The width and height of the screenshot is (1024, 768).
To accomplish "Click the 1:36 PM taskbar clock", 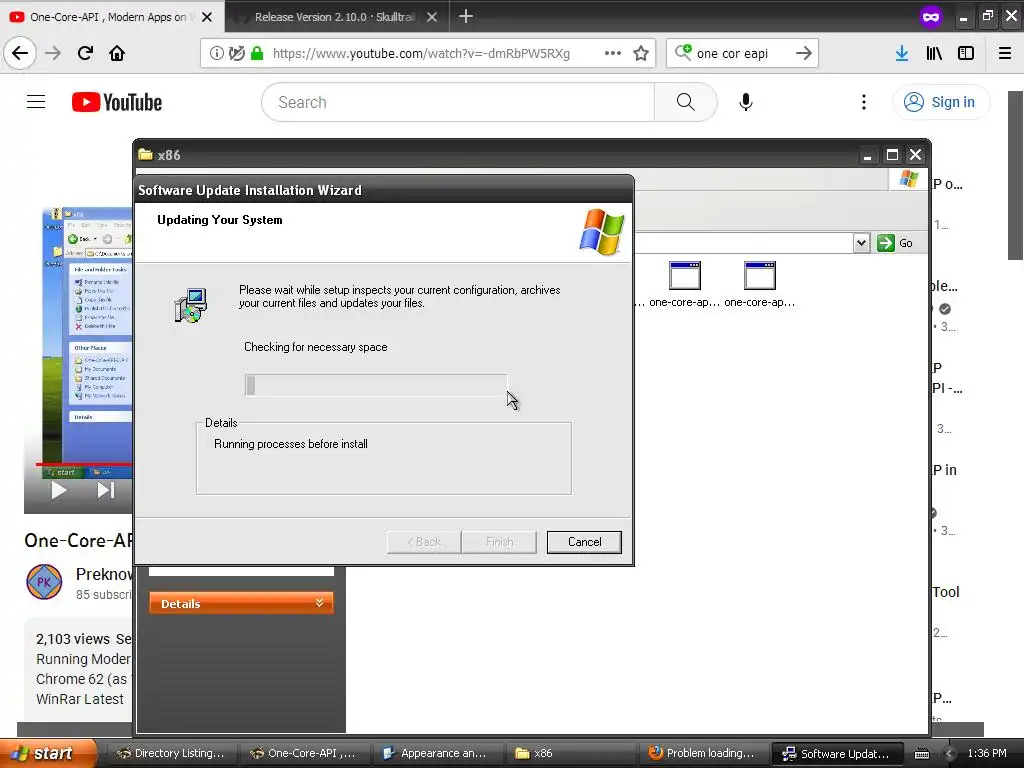I will (987, 753).
